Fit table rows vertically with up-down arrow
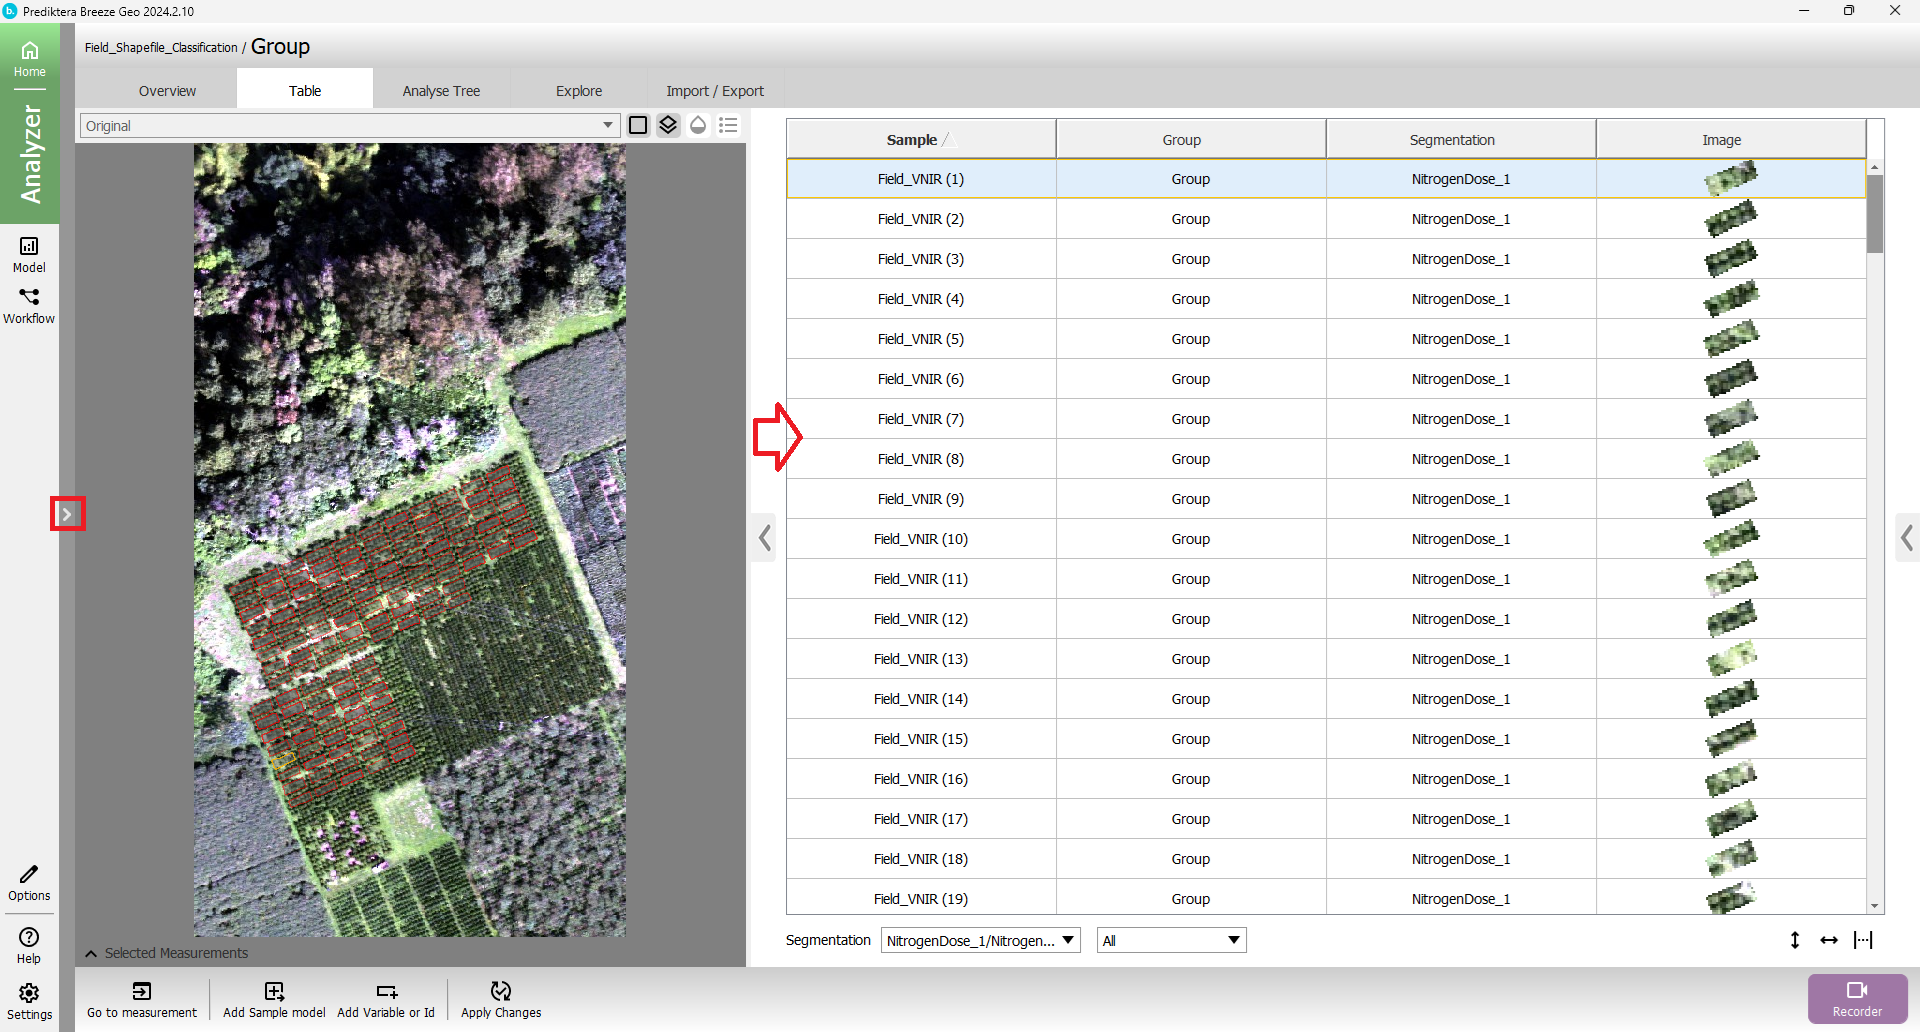Screen dimensions: 1920x1032 (x=1795, y=940)
